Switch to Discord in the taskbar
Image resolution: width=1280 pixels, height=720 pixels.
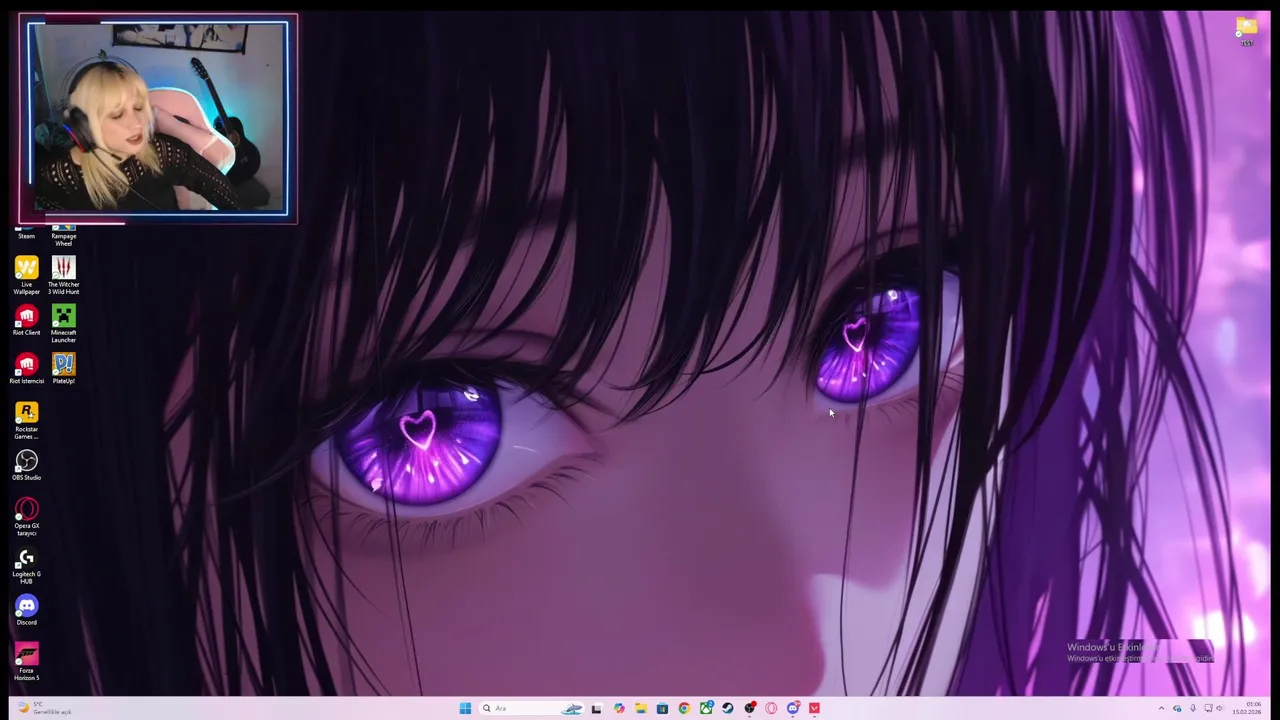point(793,708)
